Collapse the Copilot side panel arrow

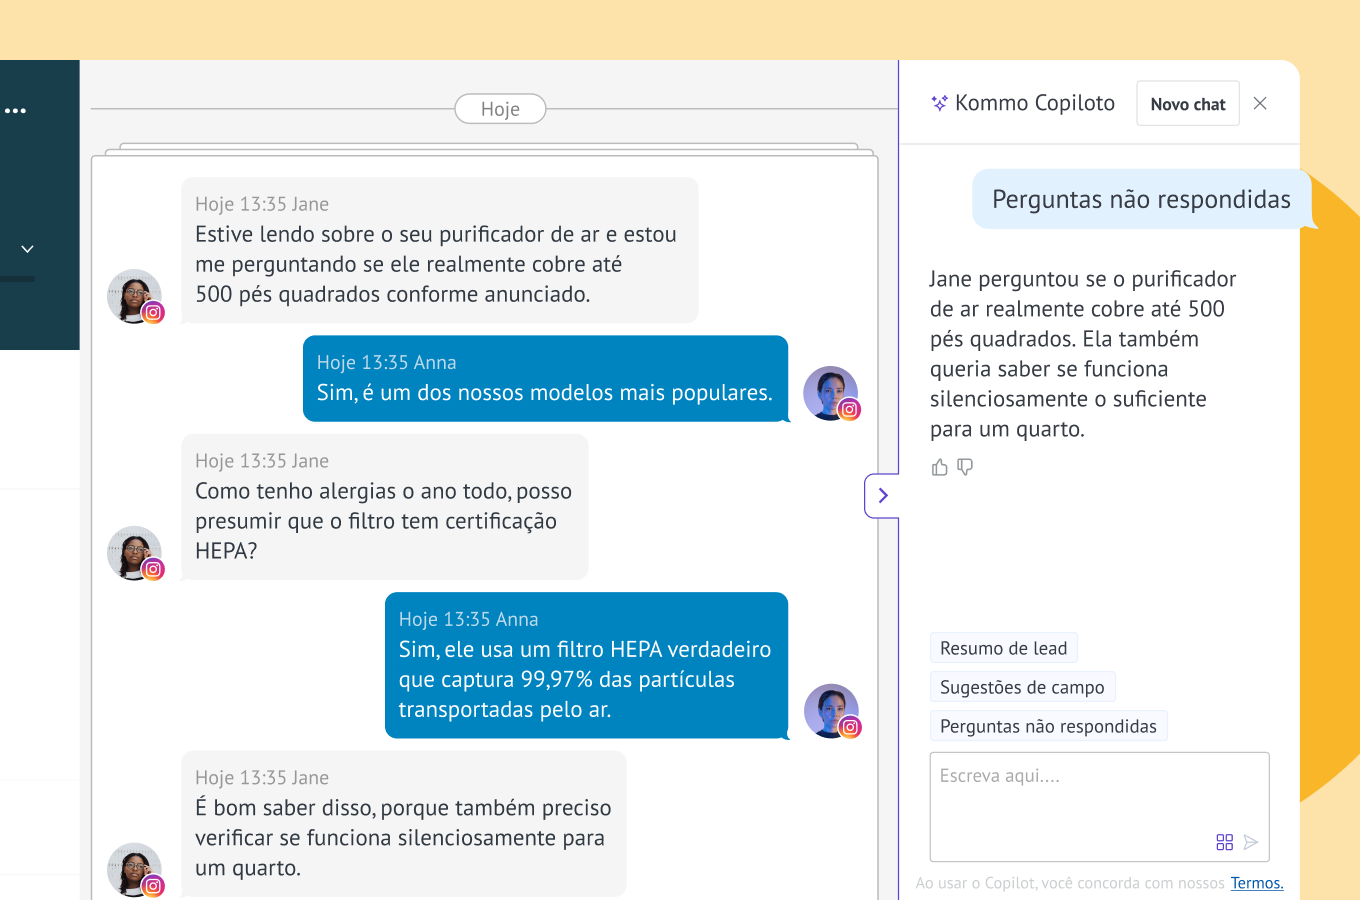882,495
